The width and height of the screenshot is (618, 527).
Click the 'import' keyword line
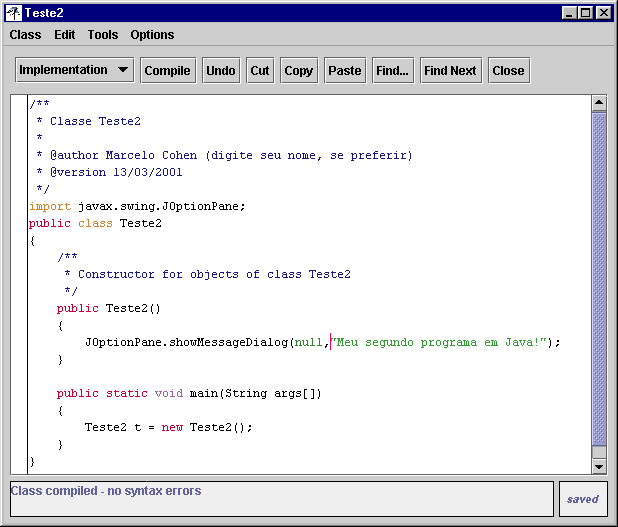[x=137, y=206]
